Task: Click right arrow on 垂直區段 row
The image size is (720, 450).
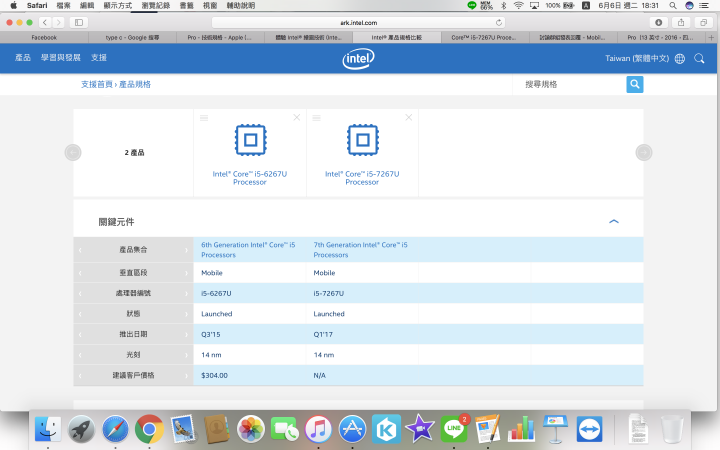Action: 186,273
